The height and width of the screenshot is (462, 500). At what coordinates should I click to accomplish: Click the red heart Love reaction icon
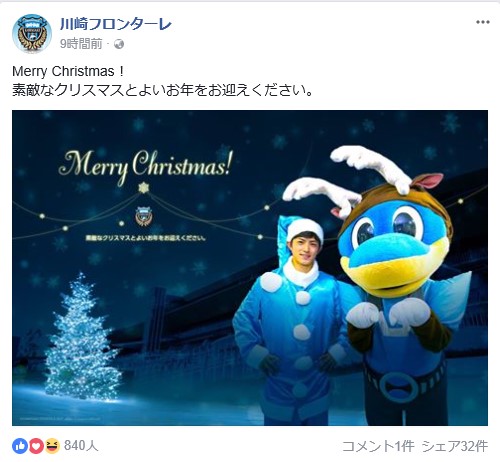pyautogui.click(x=36, y=446)
